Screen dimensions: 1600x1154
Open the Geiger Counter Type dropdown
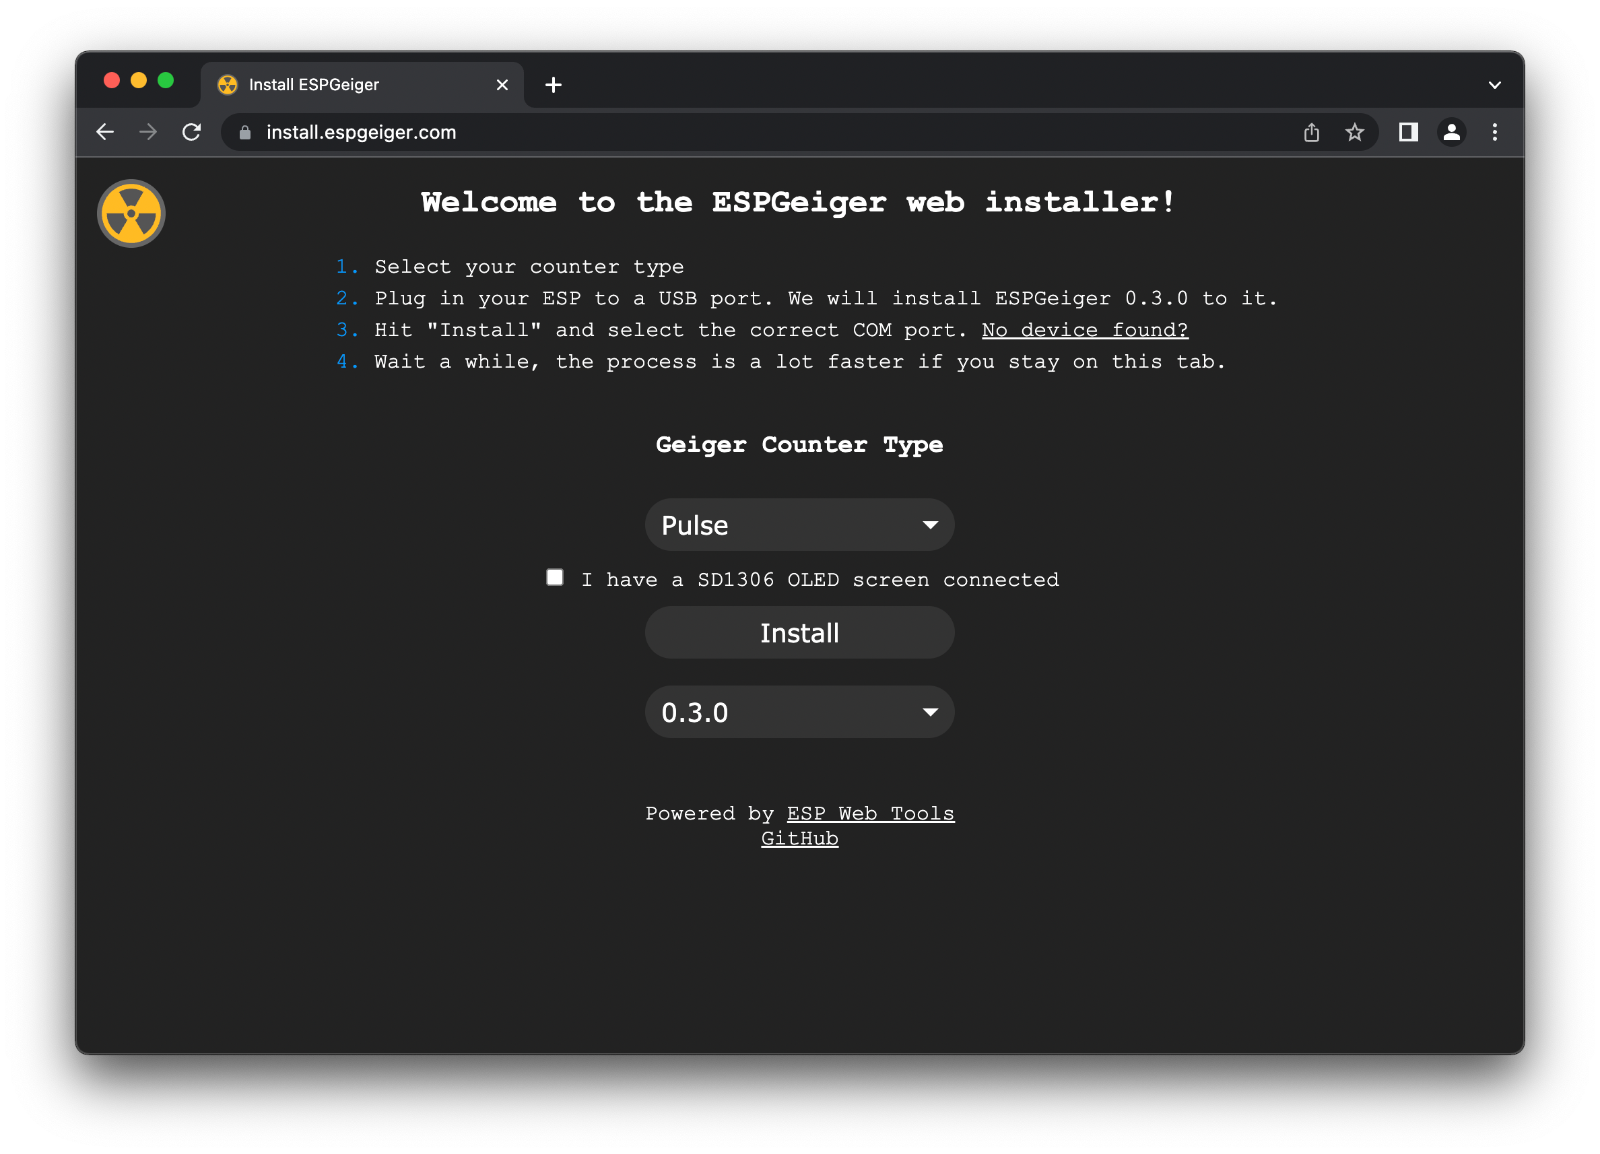[x=800, y=525]
